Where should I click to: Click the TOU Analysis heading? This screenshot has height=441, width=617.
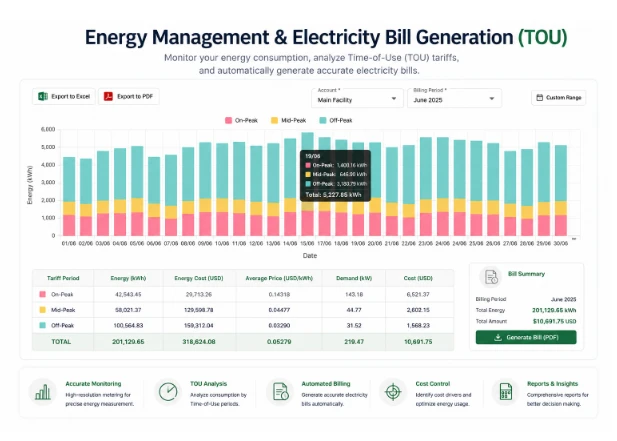[209, 384]
